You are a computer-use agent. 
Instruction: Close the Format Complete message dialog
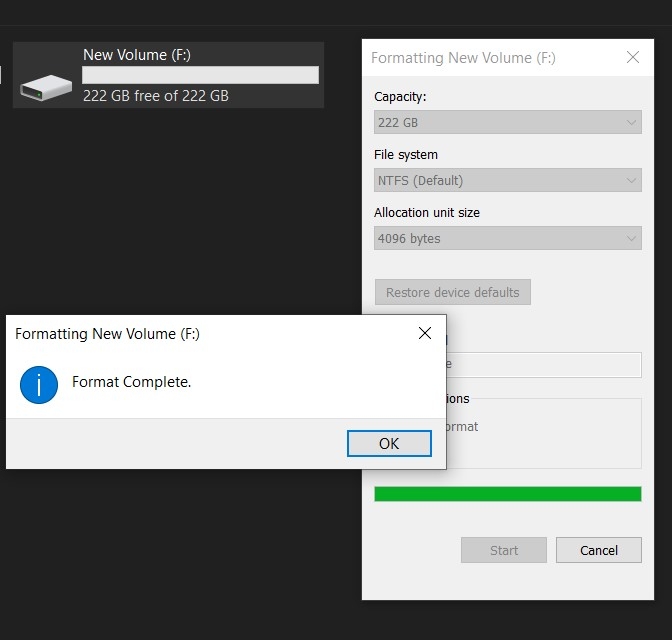click(x=425, y=333)
